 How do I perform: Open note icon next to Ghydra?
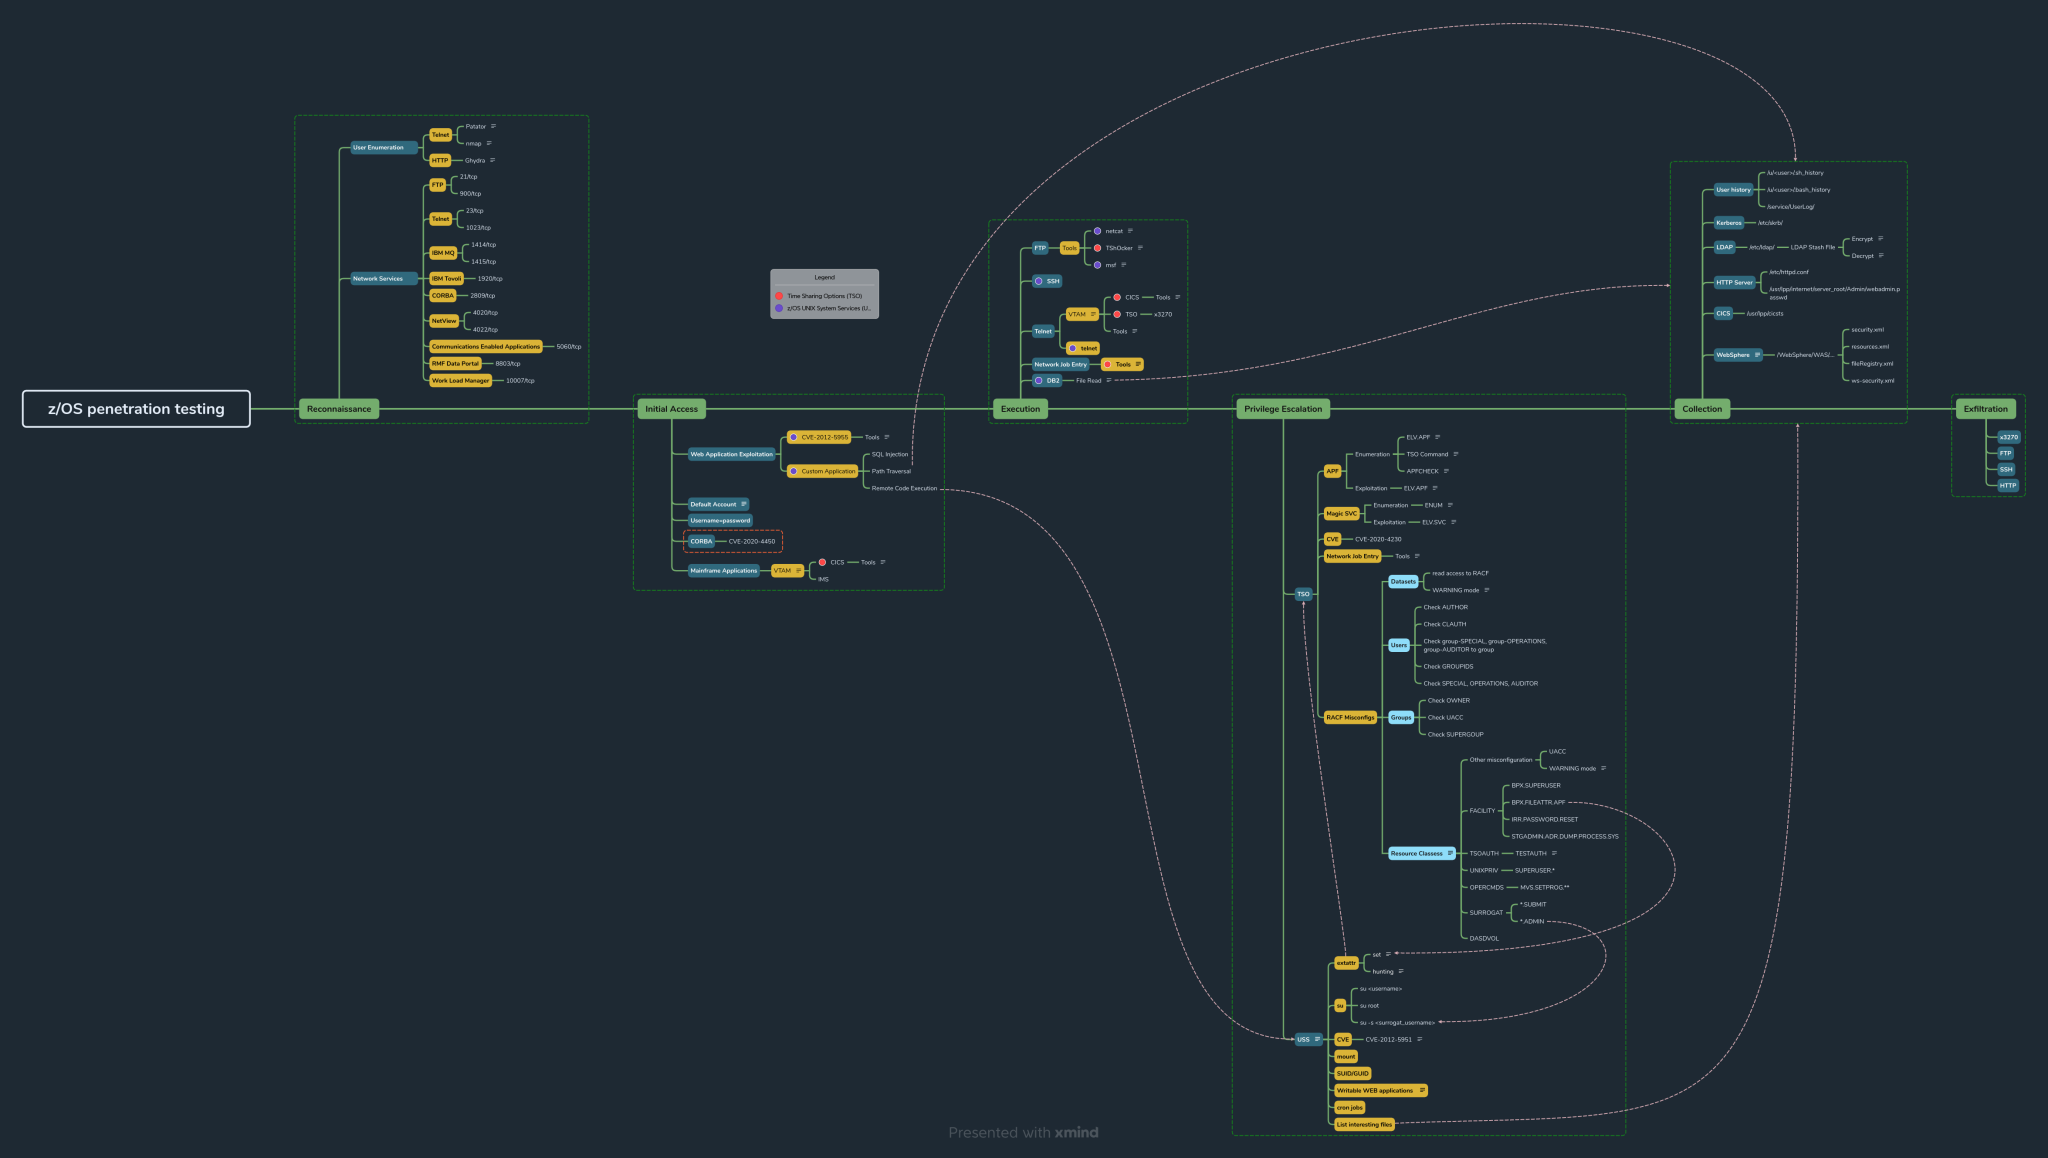point(492,160)
